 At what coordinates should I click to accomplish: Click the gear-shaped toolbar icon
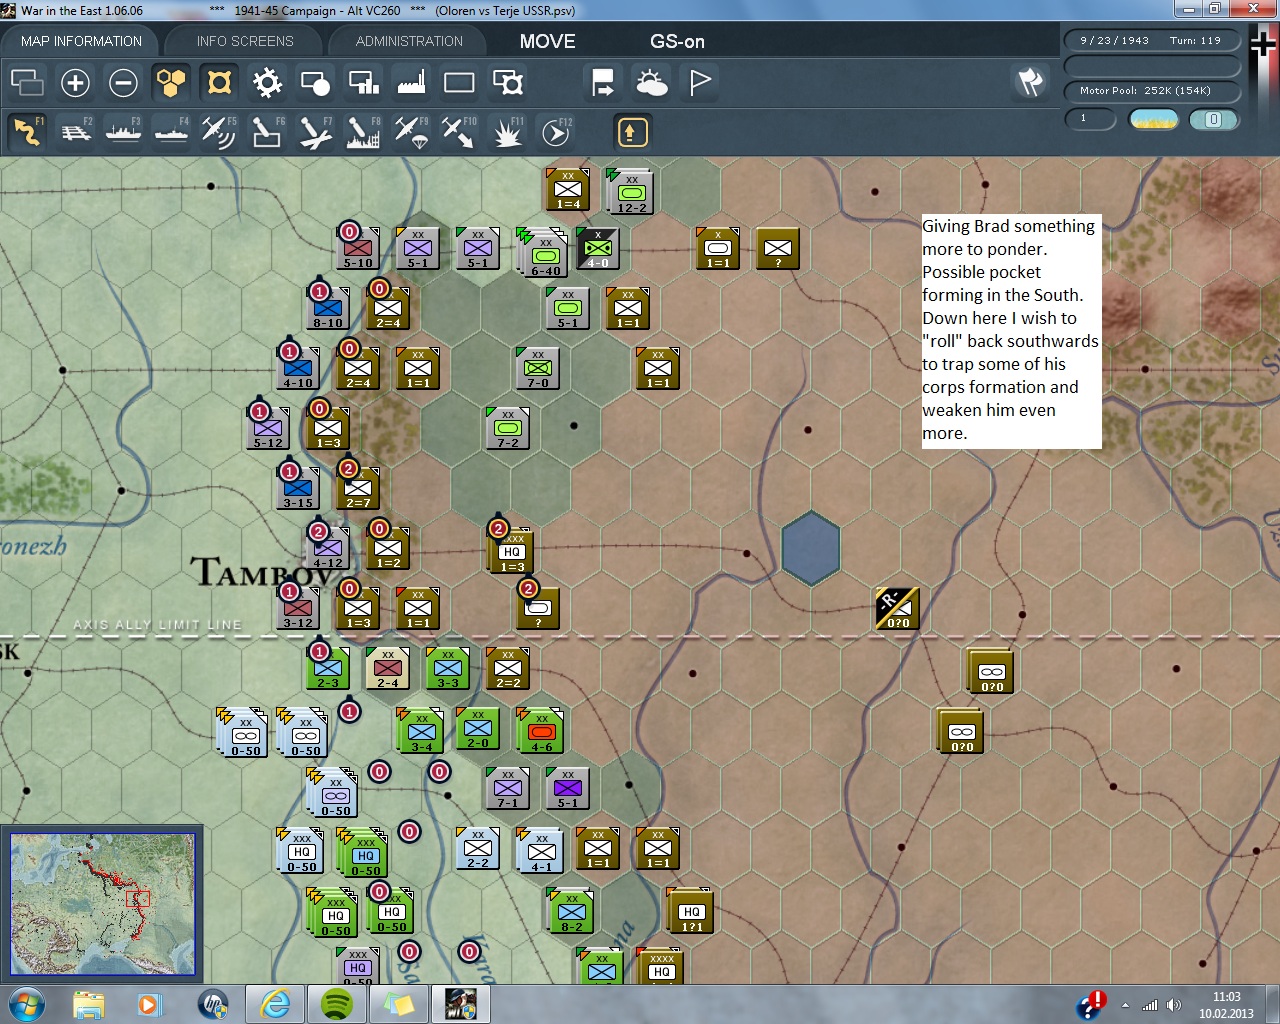pyautogui.click(x=267, y=82)
